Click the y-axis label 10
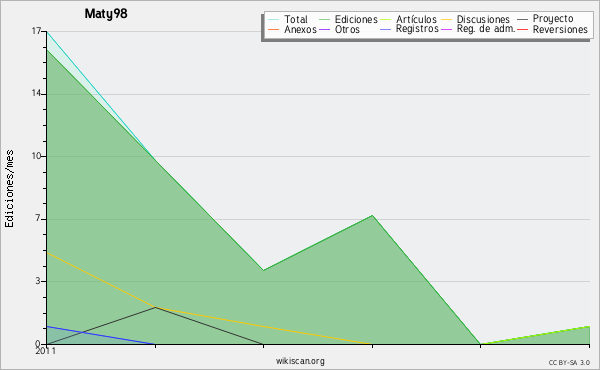 (x=36, y=156)
